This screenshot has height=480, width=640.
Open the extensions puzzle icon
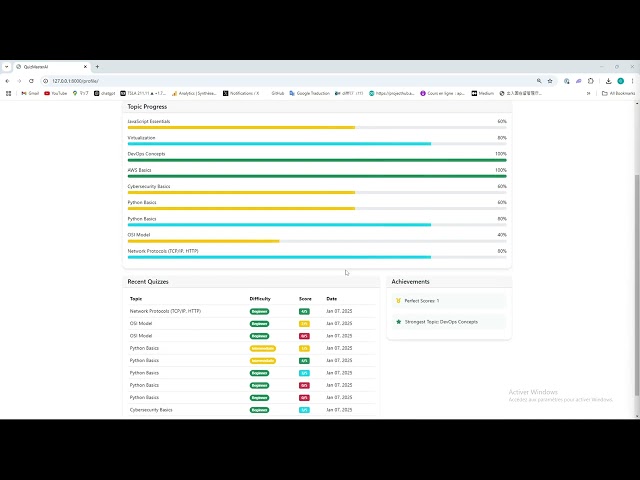591,81
